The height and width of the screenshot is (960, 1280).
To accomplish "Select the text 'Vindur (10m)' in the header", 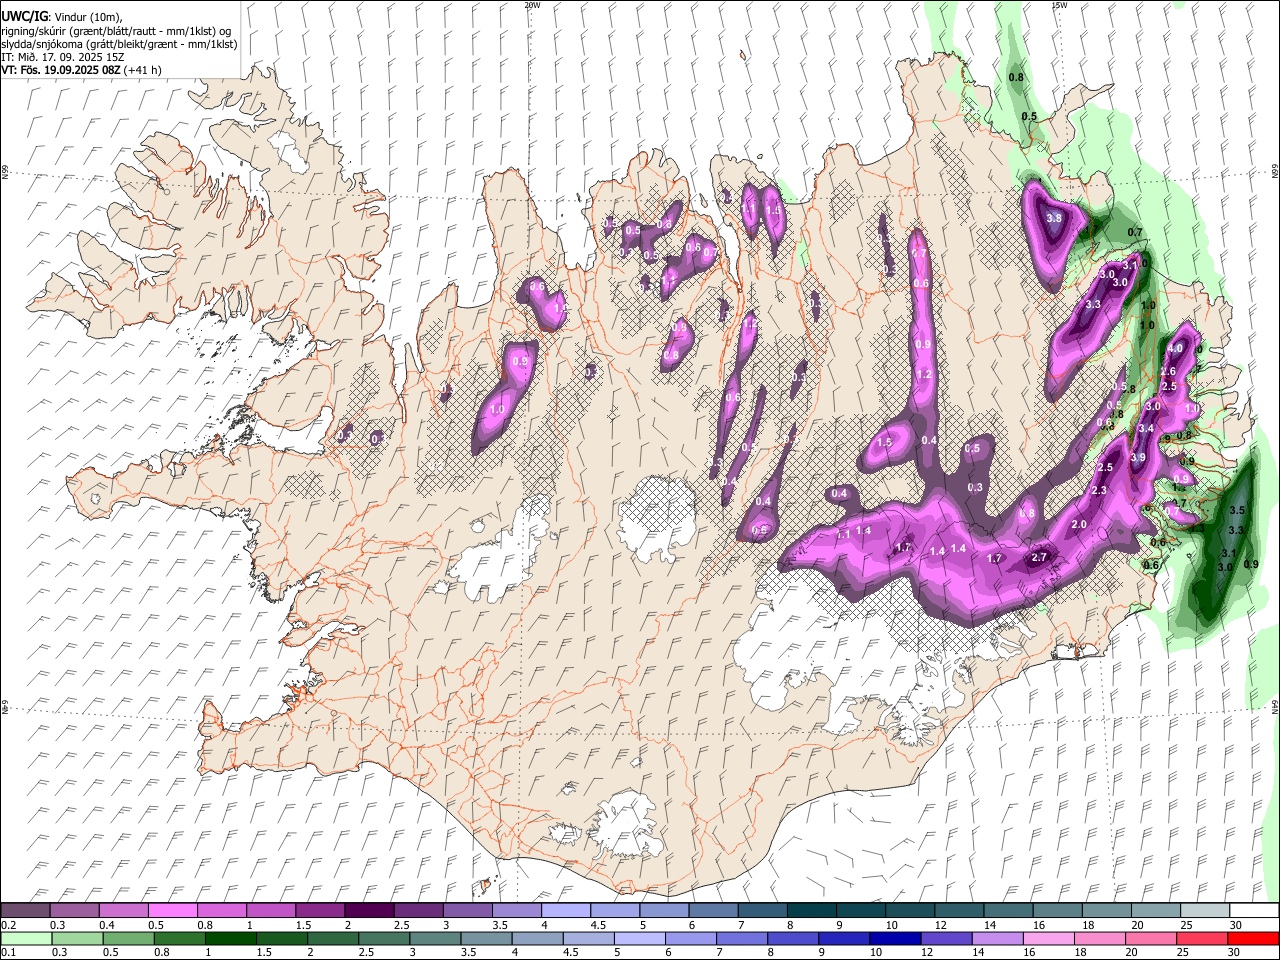I will [86, 17].
